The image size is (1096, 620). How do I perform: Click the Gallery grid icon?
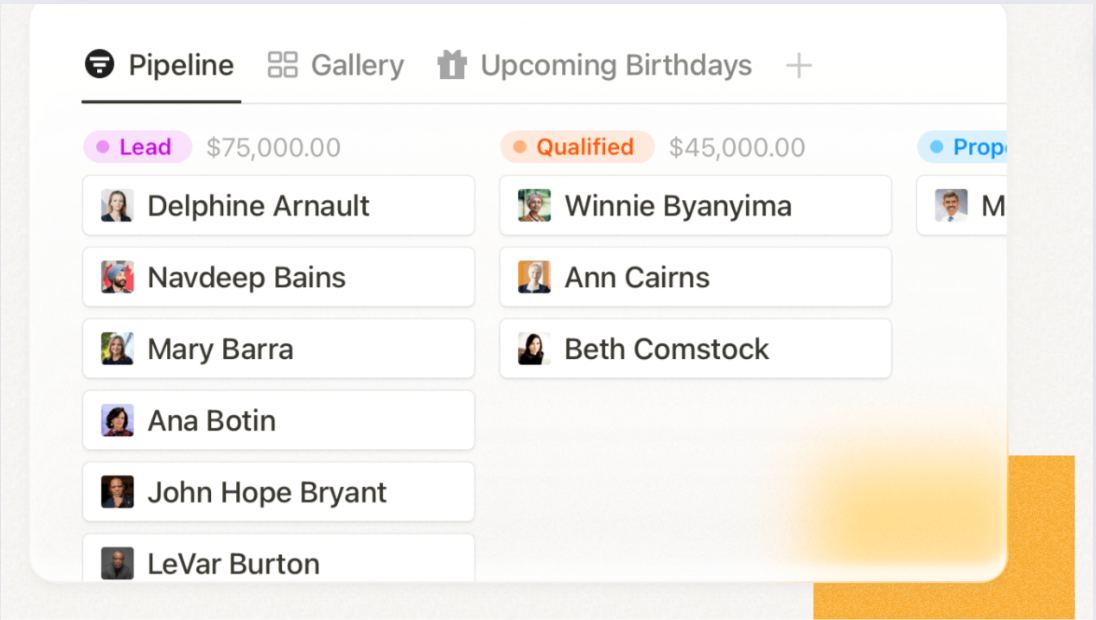pyautogui.click(x=283, y=65)
